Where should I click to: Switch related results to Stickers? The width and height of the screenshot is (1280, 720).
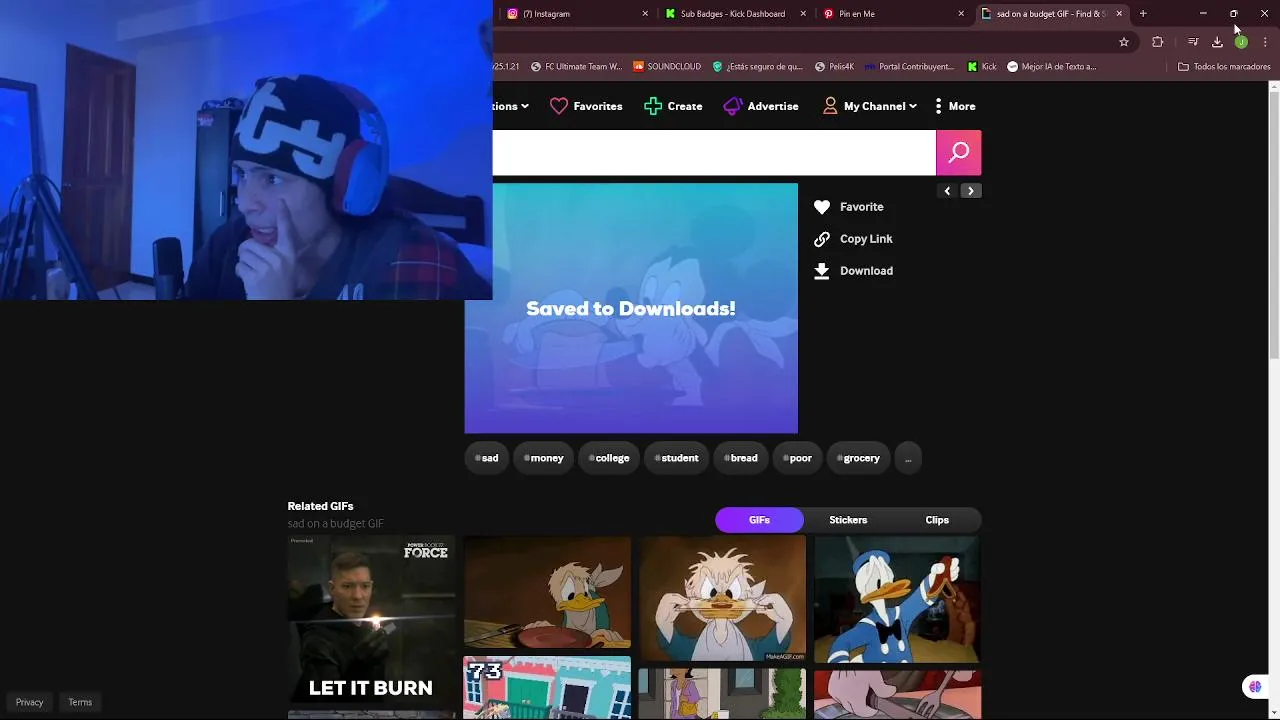[x=848, y=520]
